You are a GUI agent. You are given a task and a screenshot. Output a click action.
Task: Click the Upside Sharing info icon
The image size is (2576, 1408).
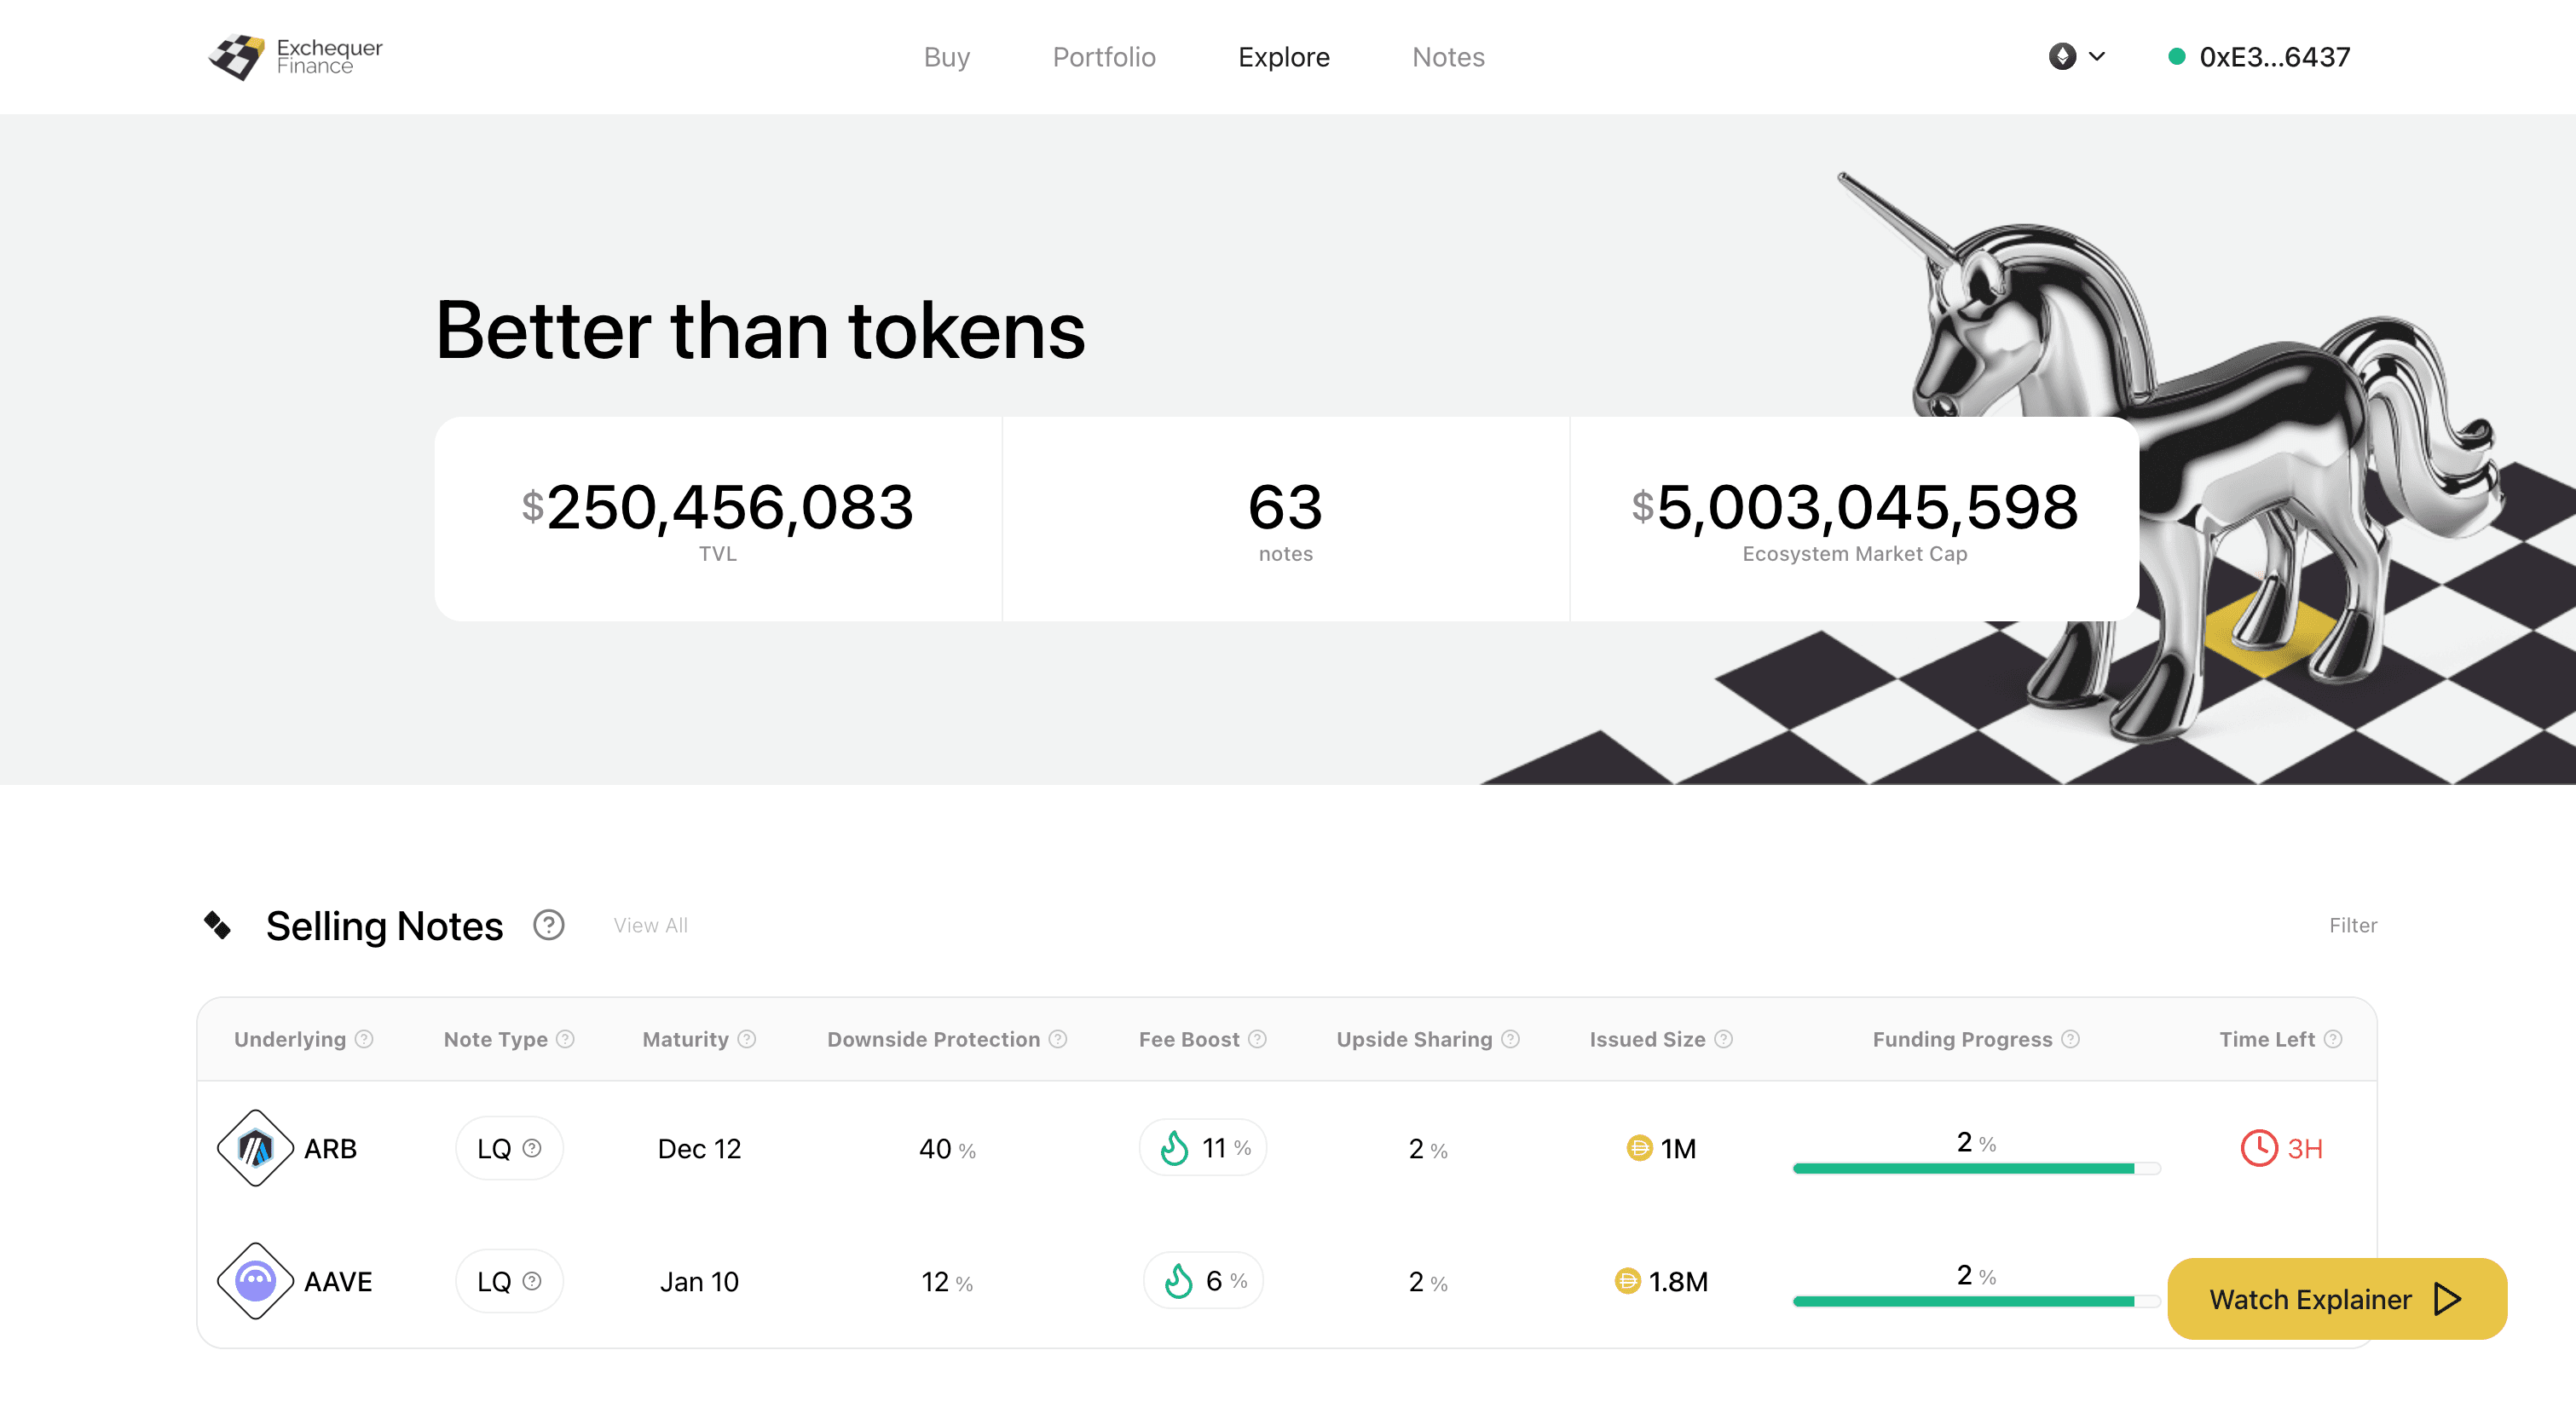pyautogui.click(x=1511, y=1039)
